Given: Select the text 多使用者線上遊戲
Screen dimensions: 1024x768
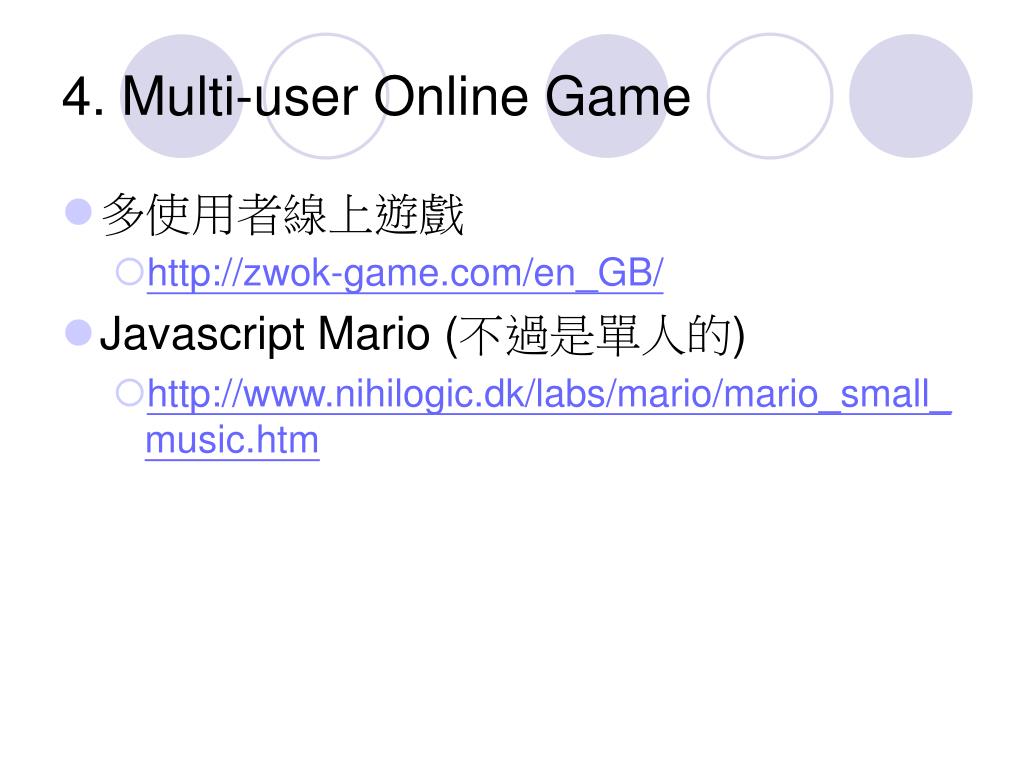Looking at the screenshot, I should click(283, 214).
